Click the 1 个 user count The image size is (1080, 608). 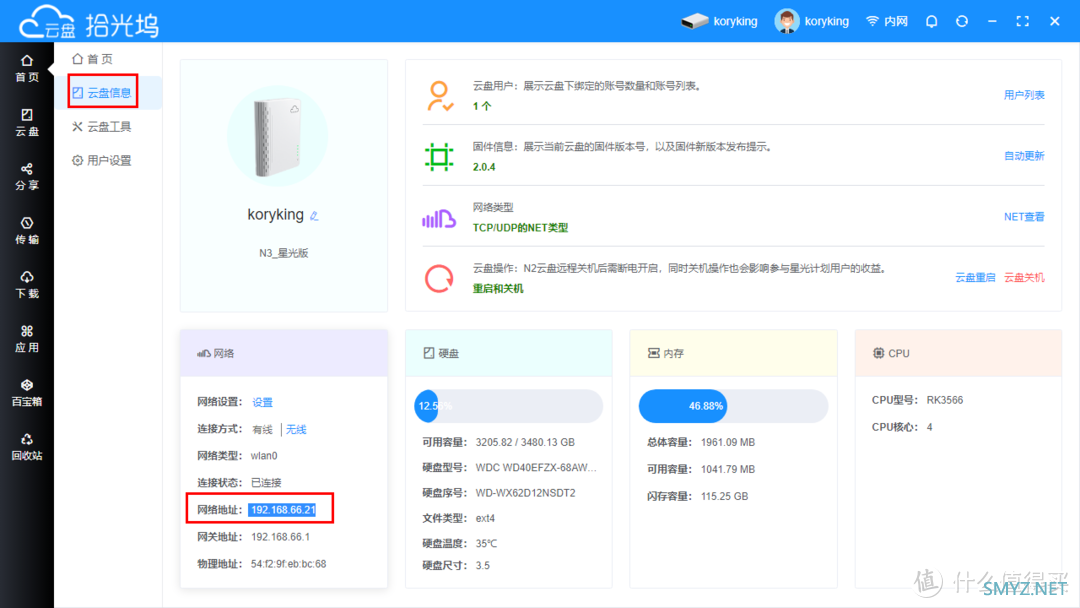481,106
